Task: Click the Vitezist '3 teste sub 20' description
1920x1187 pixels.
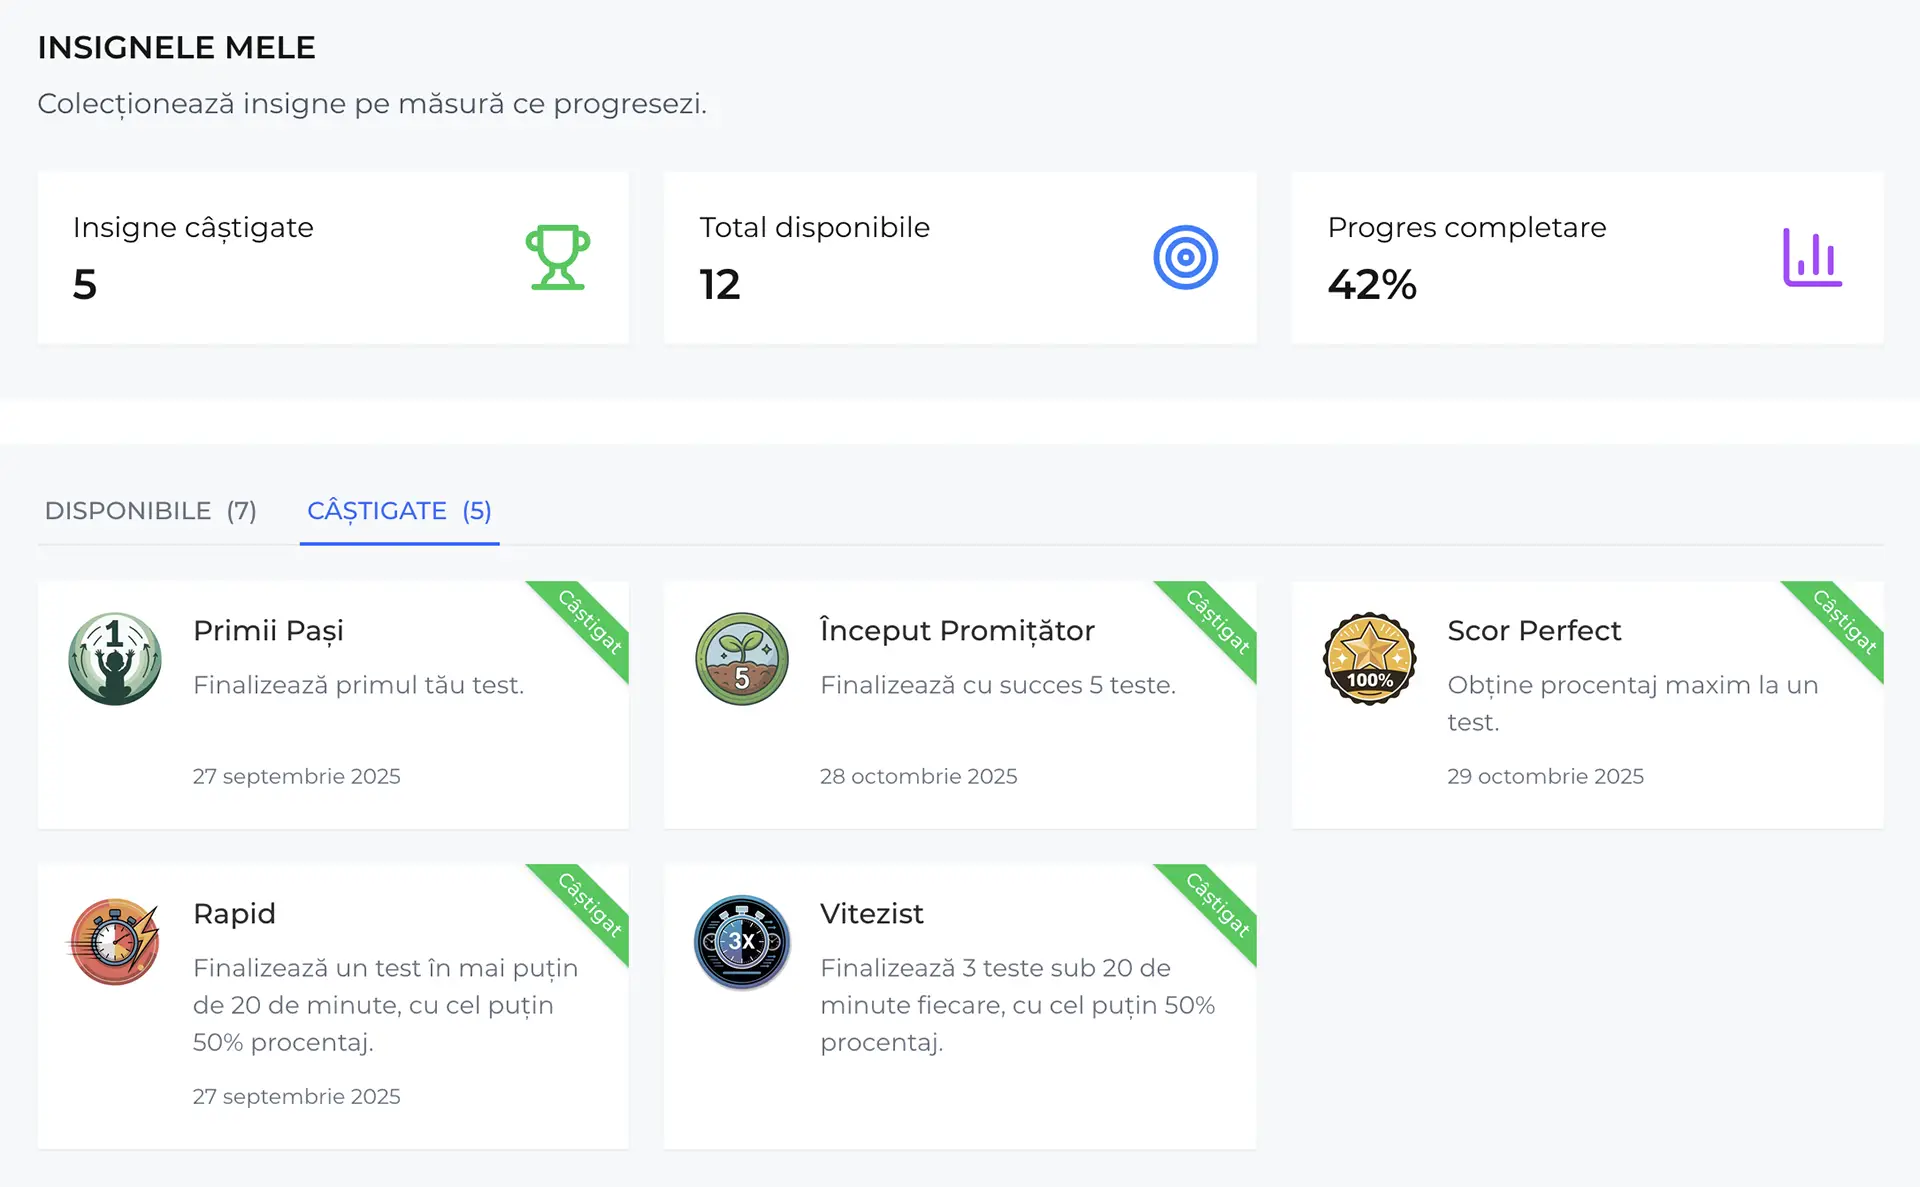Action: click(x=1018, y=1006)
